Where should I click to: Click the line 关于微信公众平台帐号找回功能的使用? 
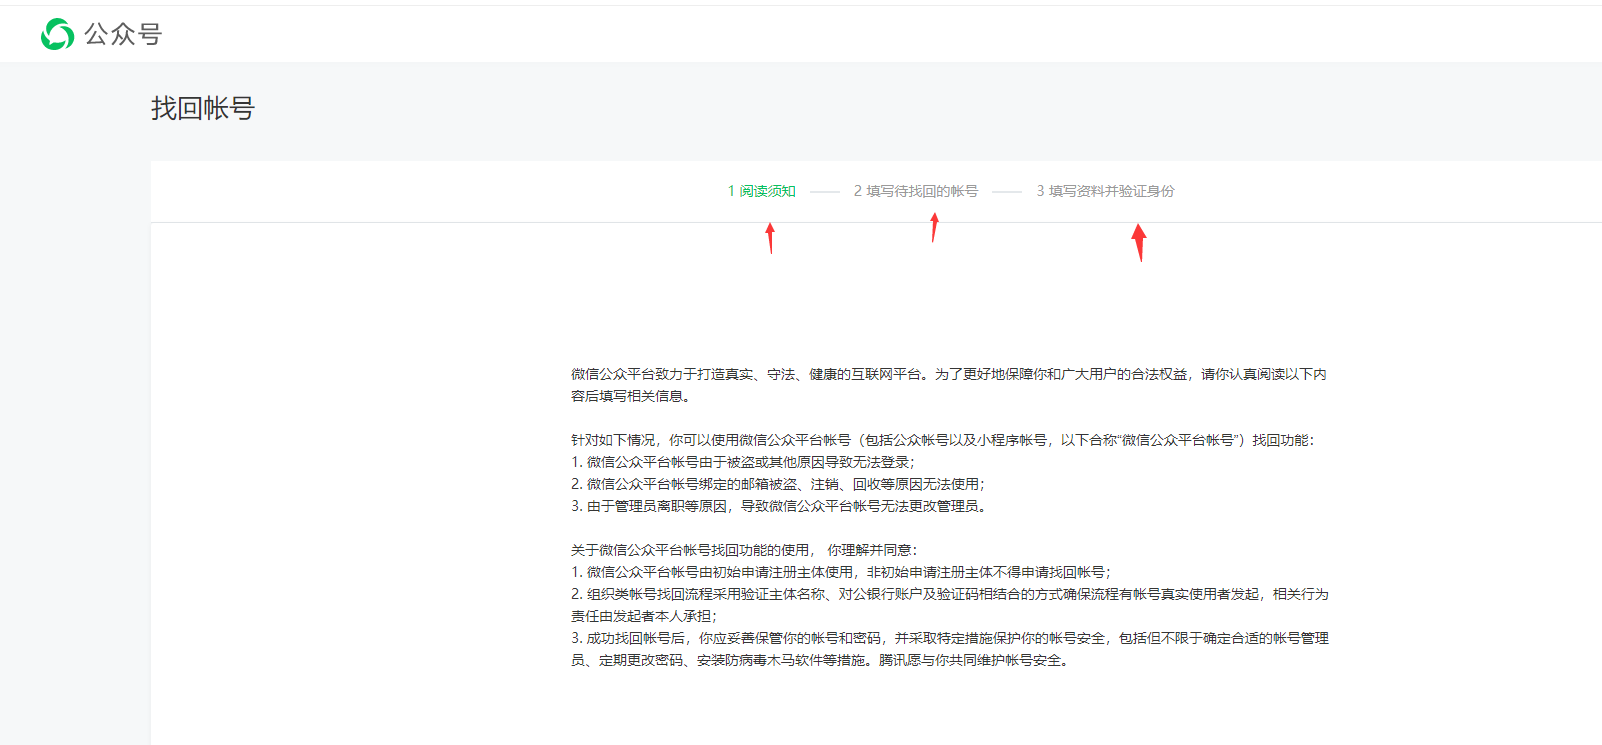tap(744, 550)
